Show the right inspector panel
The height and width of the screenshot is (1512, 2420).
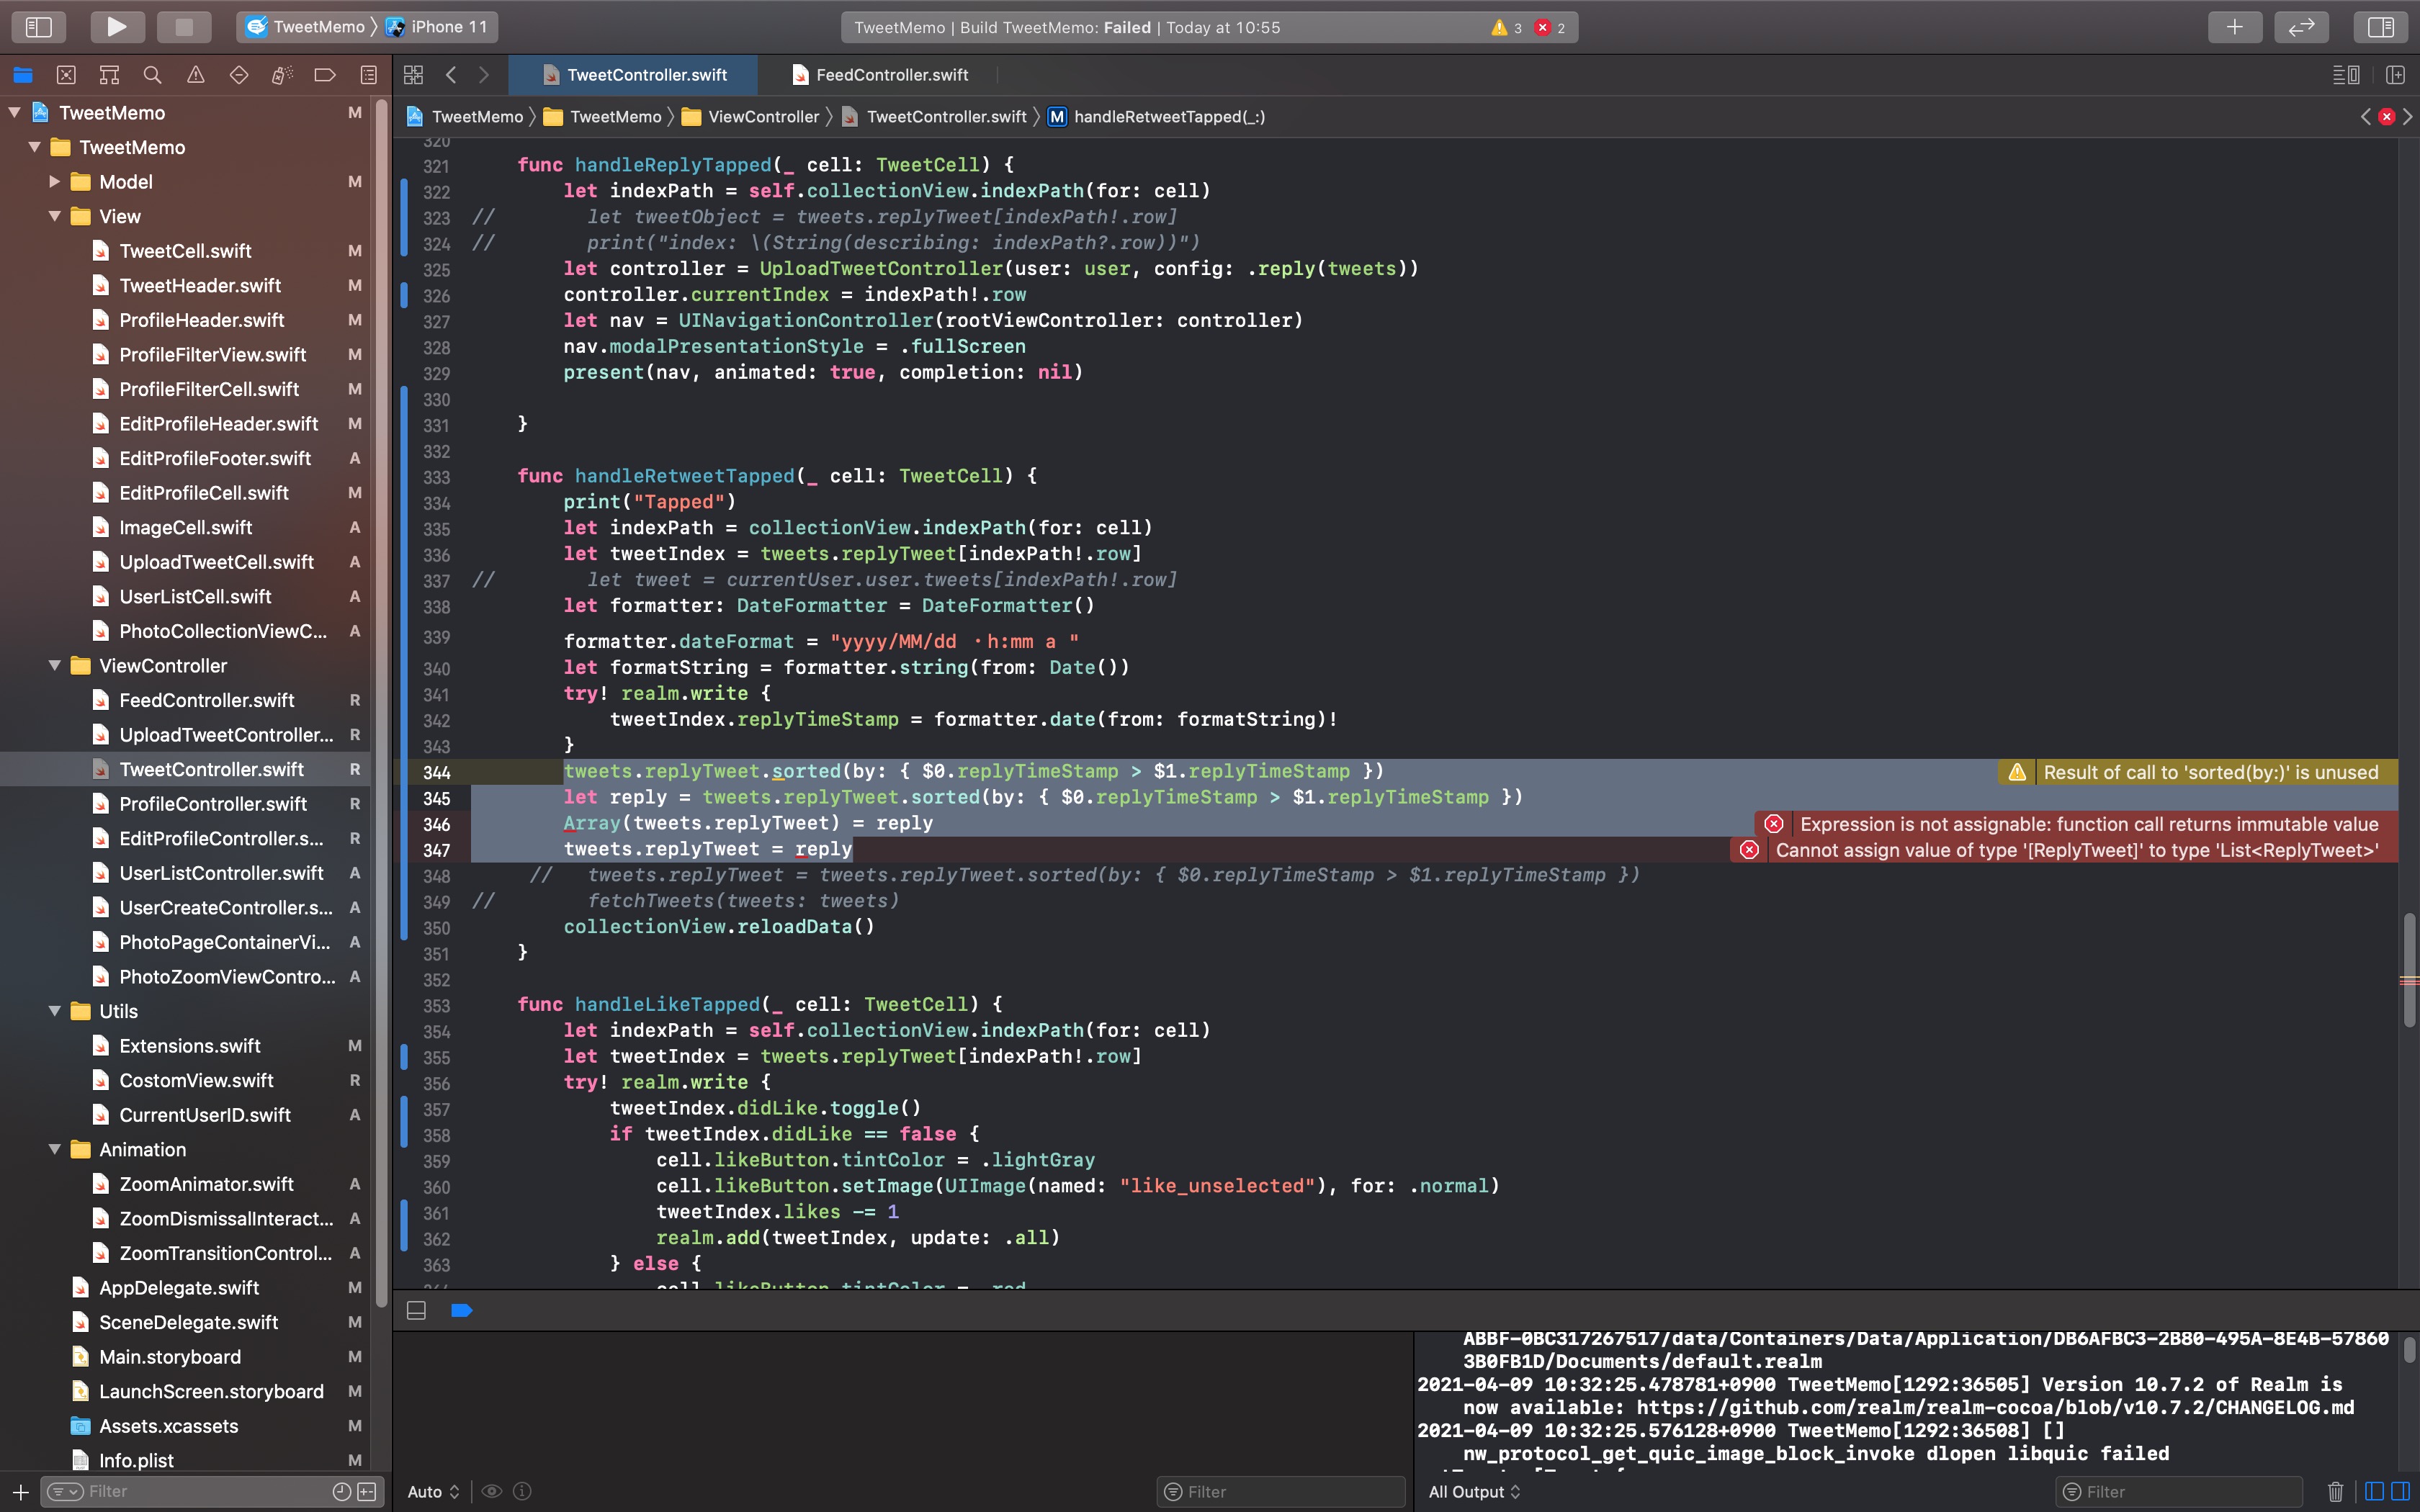tap(2381, 27)
